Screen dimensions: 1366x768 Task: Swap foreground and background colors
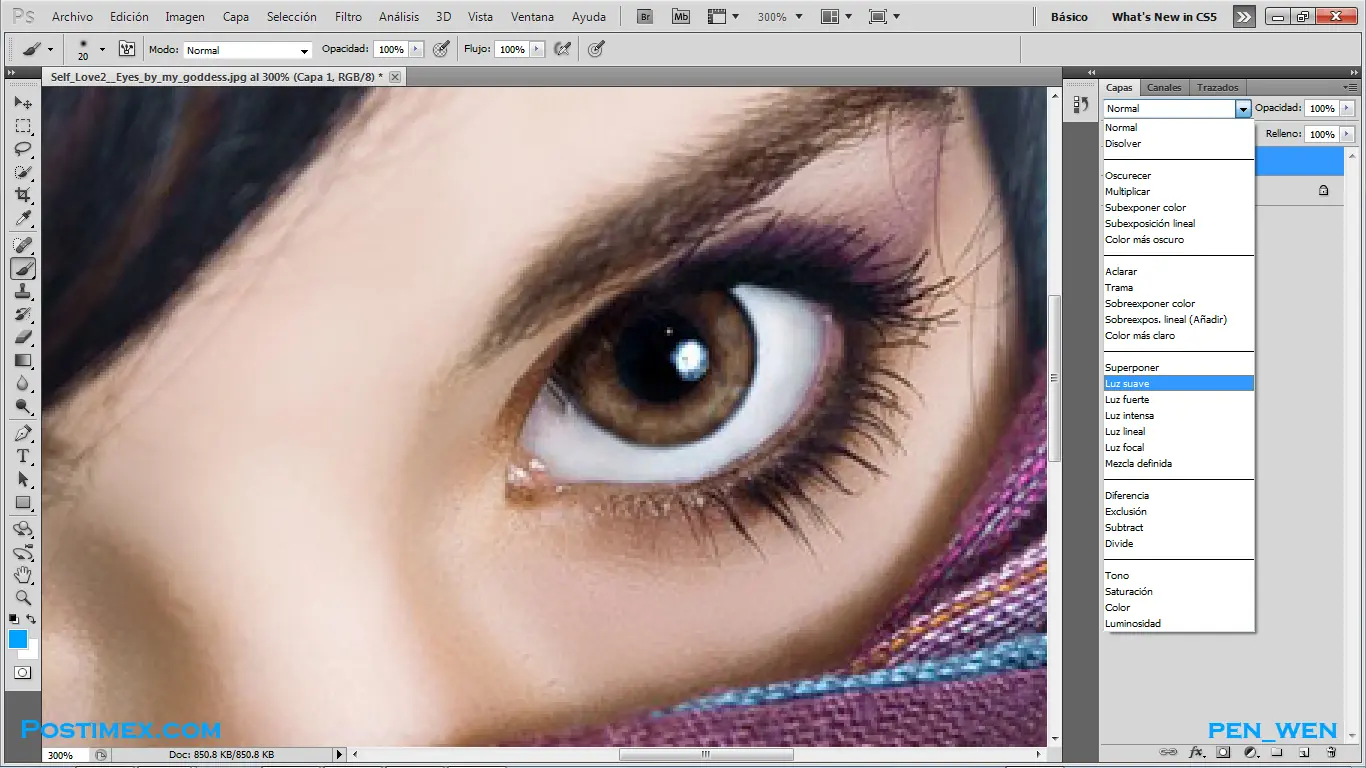point(32,619)
